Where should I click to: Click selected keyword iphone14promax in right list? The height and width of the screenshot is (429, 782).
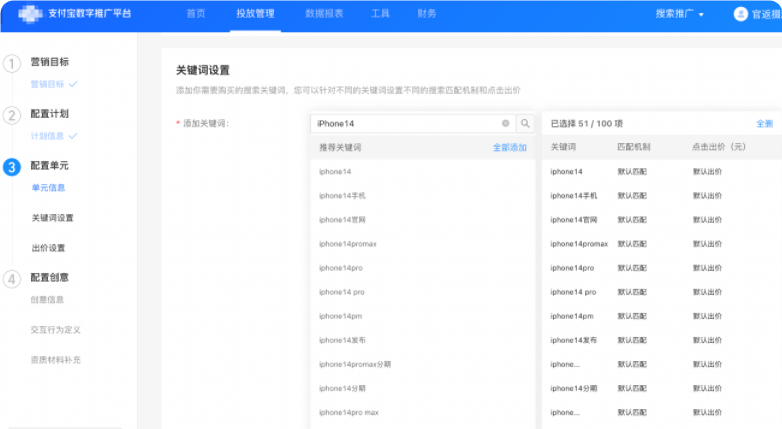coord(579,244)
